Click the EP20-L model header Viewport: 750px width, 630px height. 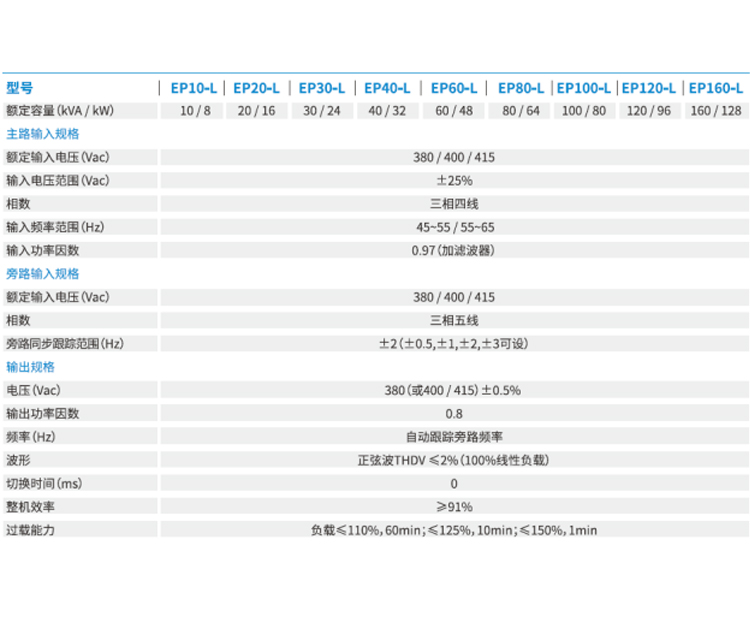[x=256, y=88]
